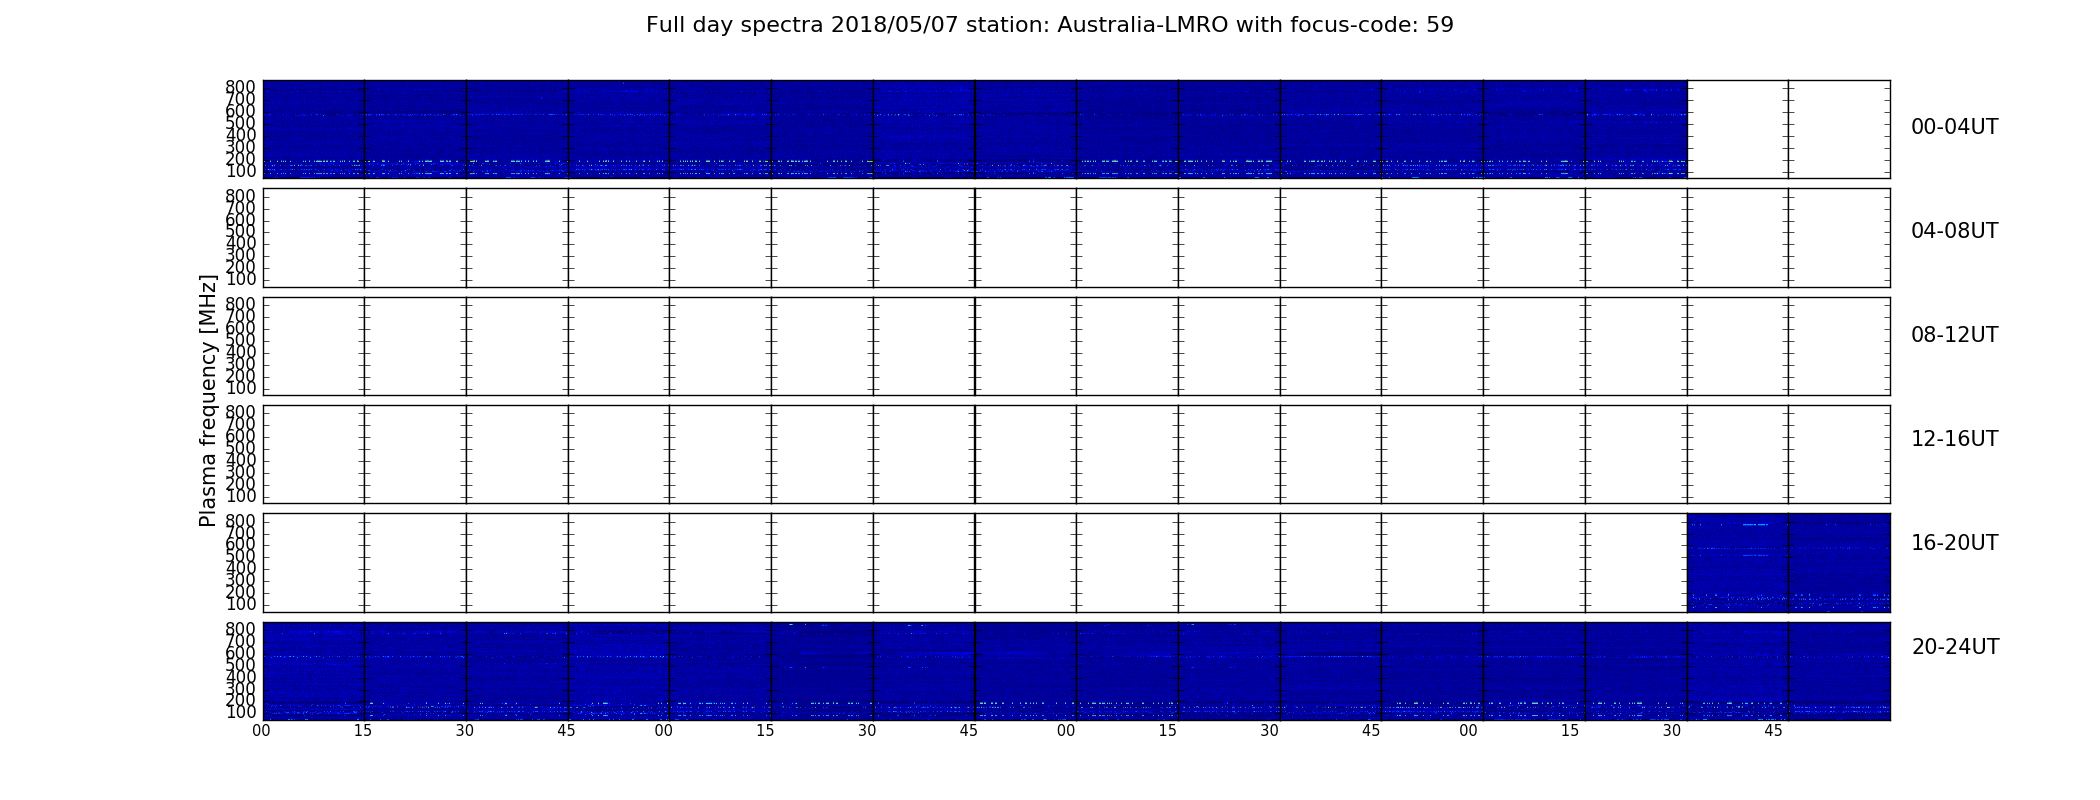The height and width of the screenshot is (800, 2100).
Task: Click the 800 tick label of 00-04UT panel
Action: click(x=241, y=87)
